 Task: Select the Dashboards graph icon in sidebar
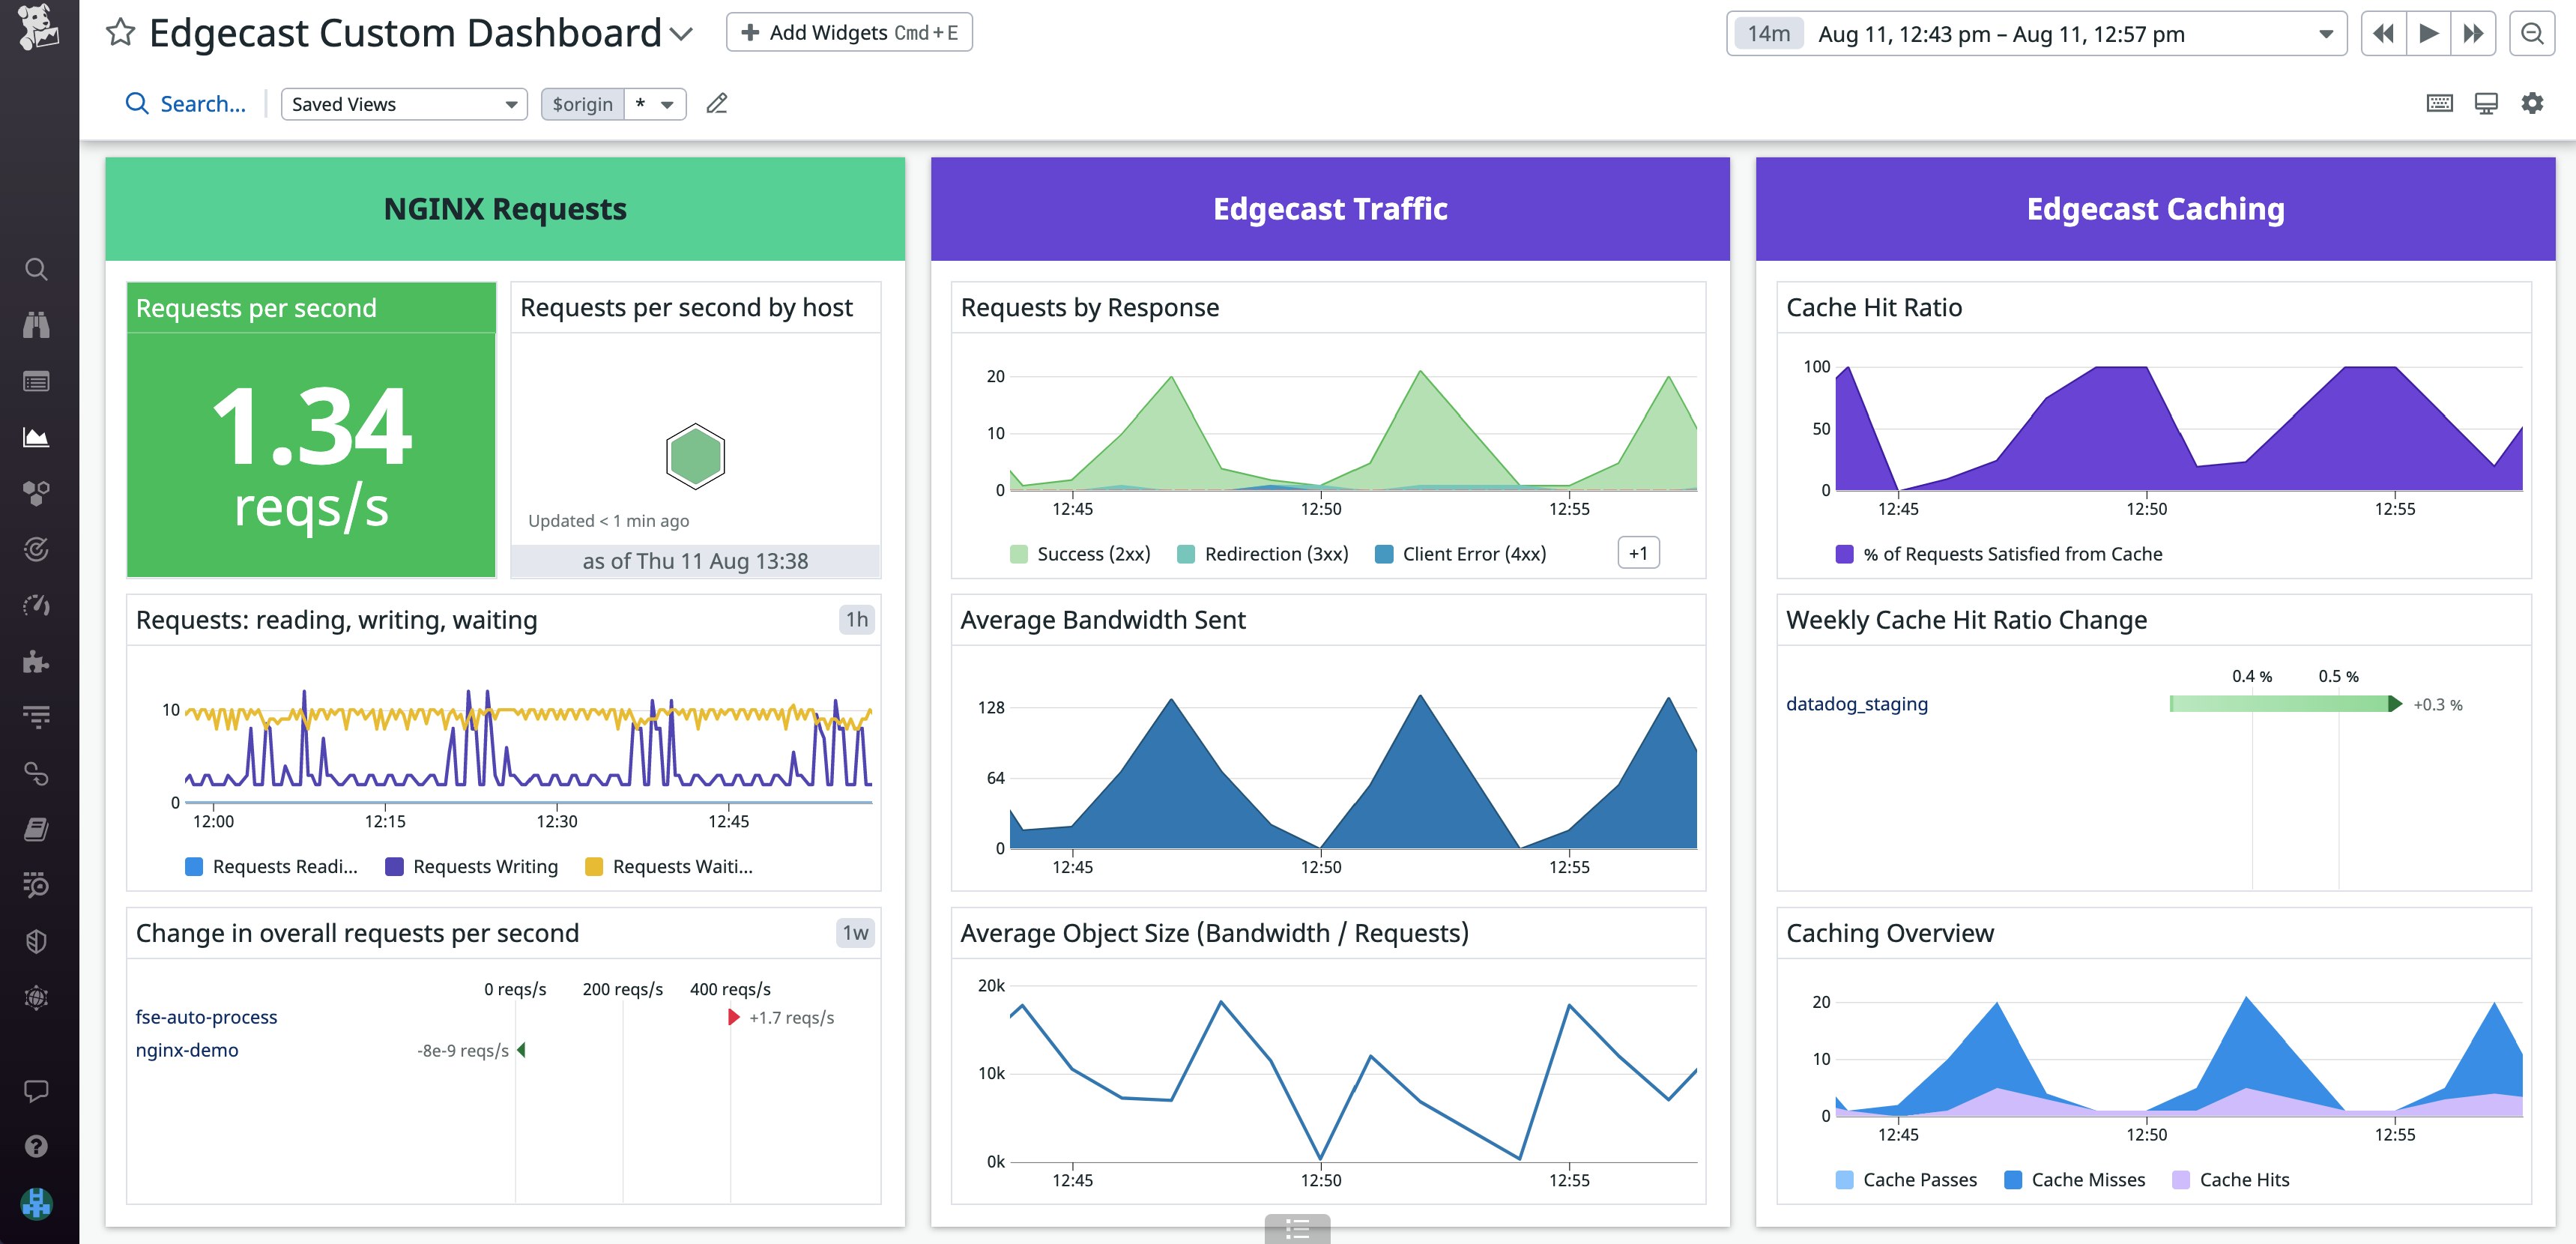click(36, 436)
